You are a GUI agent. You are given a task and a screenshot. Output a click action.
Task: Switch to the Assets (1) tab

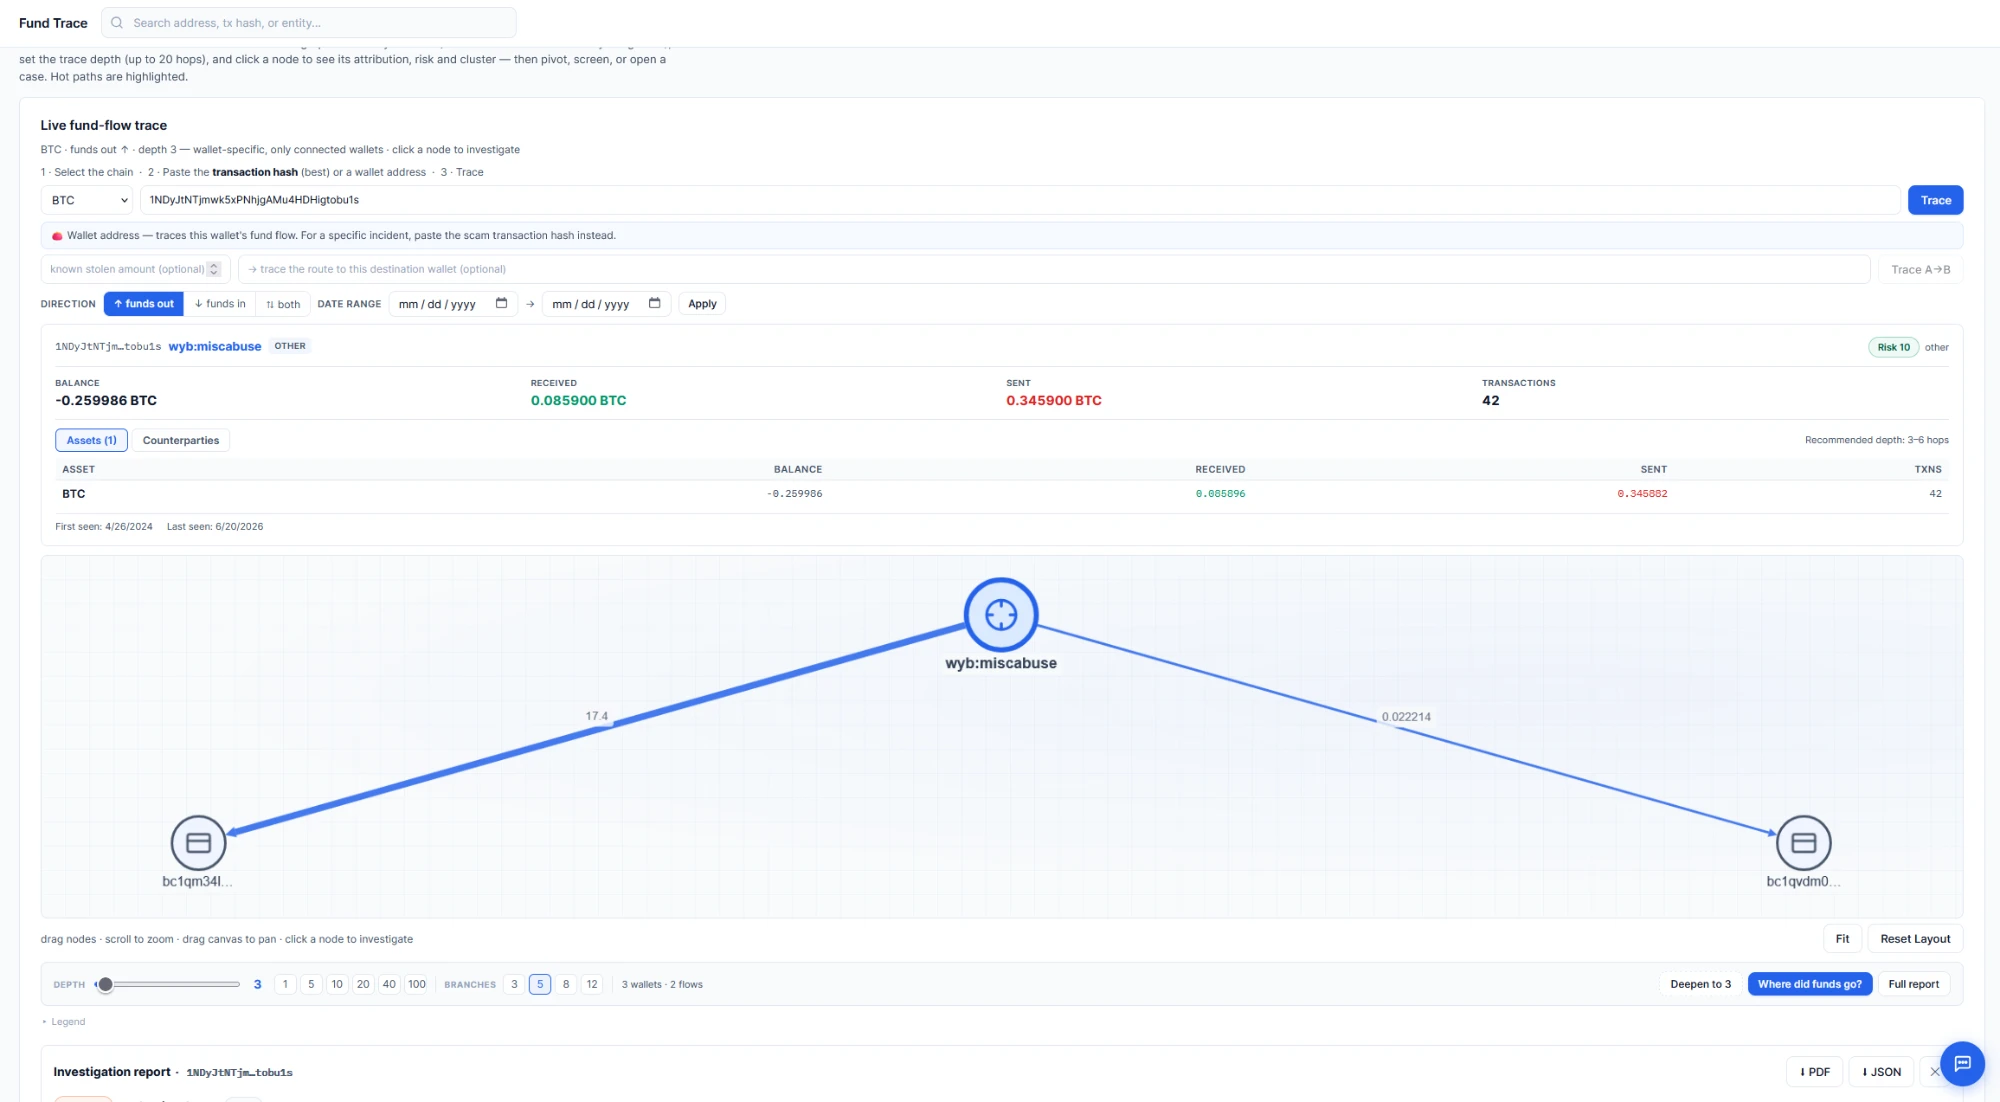click(91, 440)
